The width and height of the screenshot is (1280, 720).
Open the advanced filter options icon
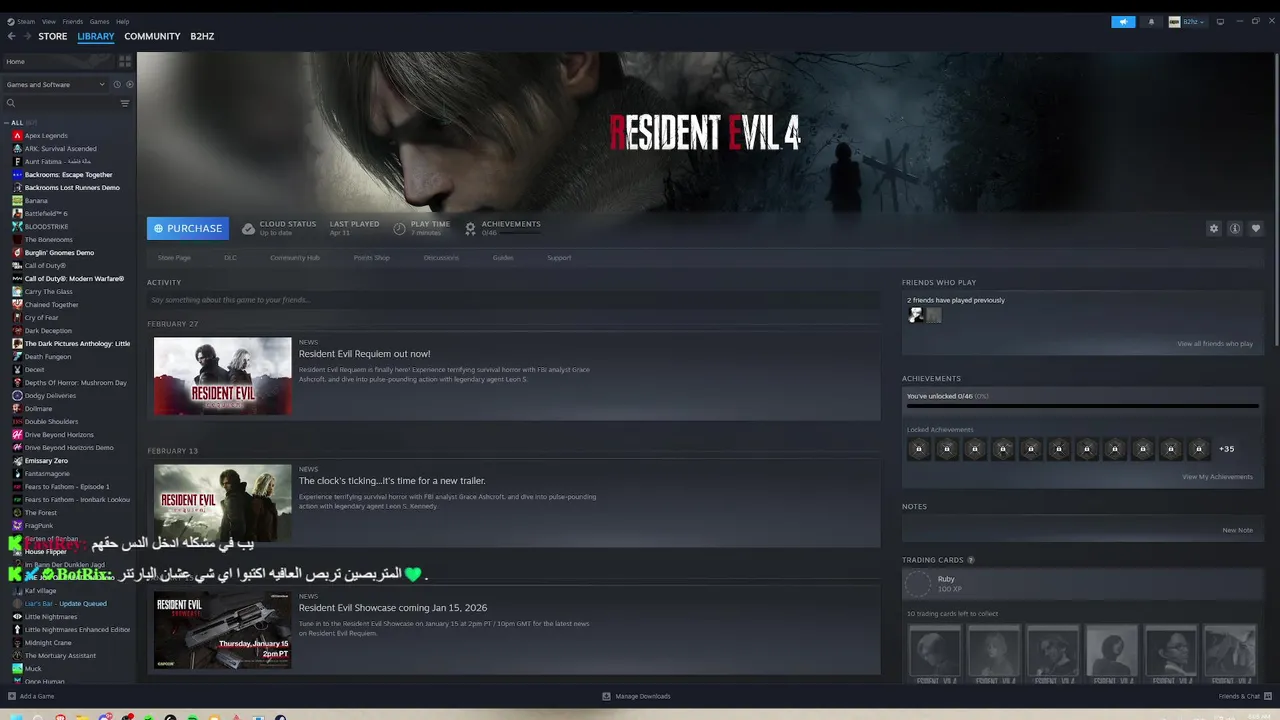tap(125, 103)
